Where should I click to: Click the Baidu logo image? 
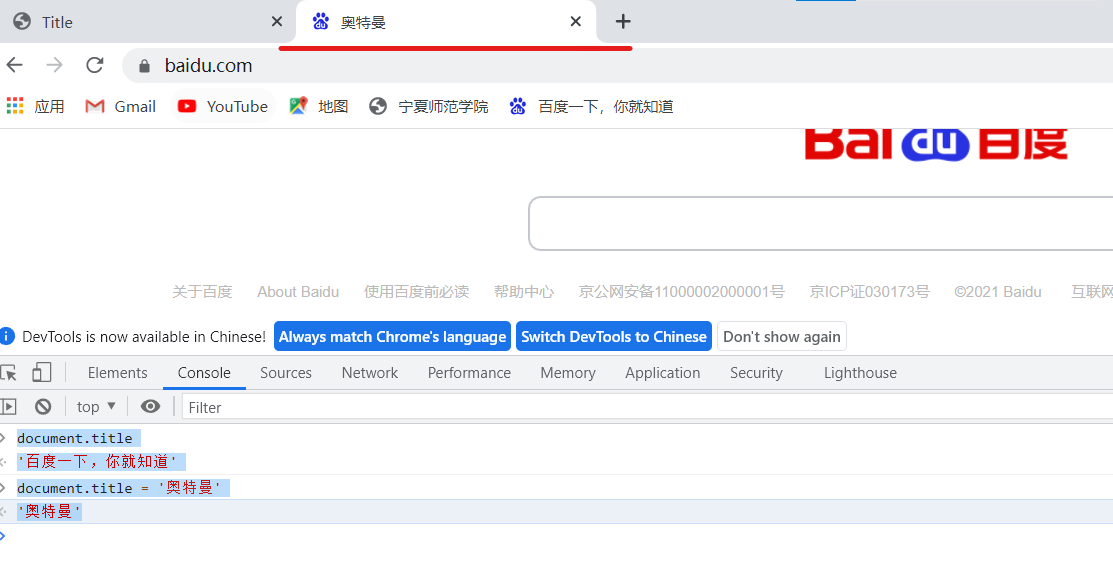click(936, 145)
